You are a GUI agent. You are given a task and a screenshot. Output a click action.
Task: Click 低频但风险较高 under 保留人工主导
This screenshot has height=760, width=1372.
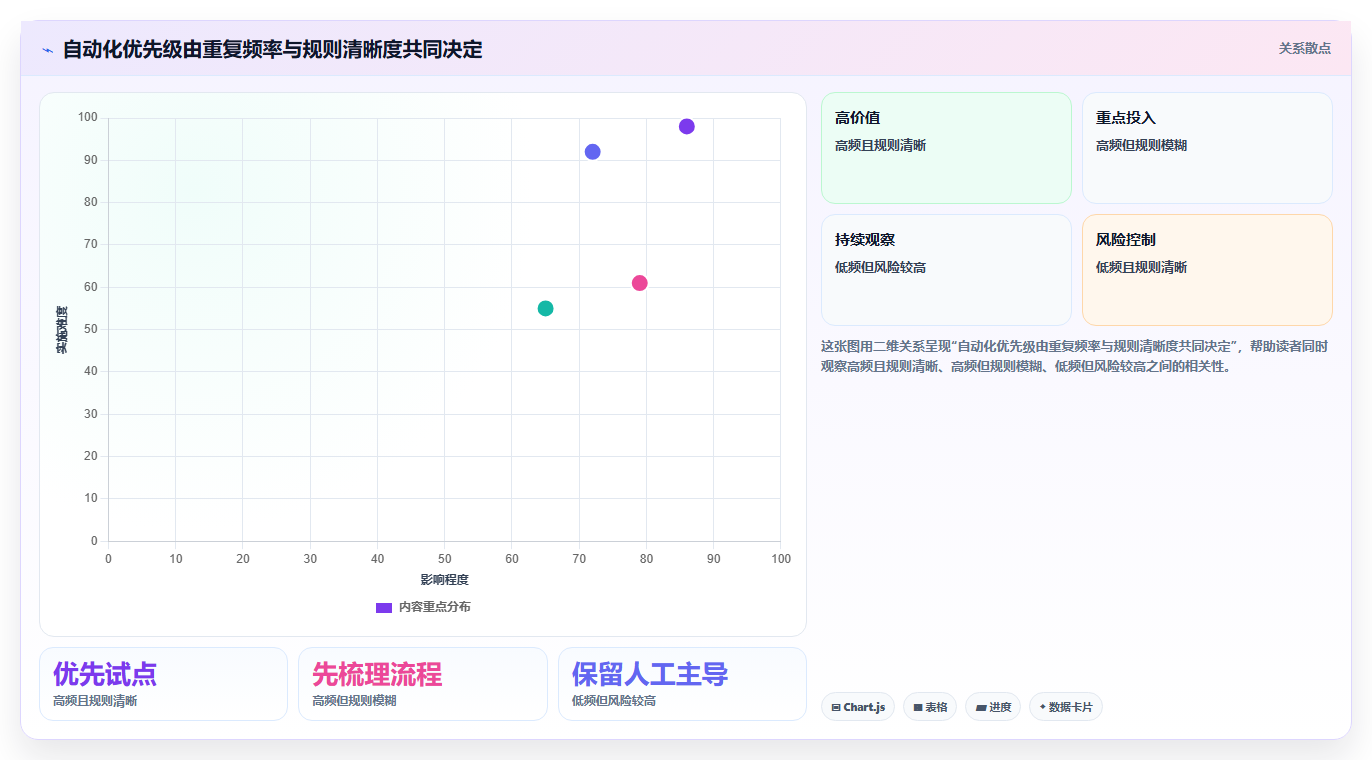click(614, 701)
